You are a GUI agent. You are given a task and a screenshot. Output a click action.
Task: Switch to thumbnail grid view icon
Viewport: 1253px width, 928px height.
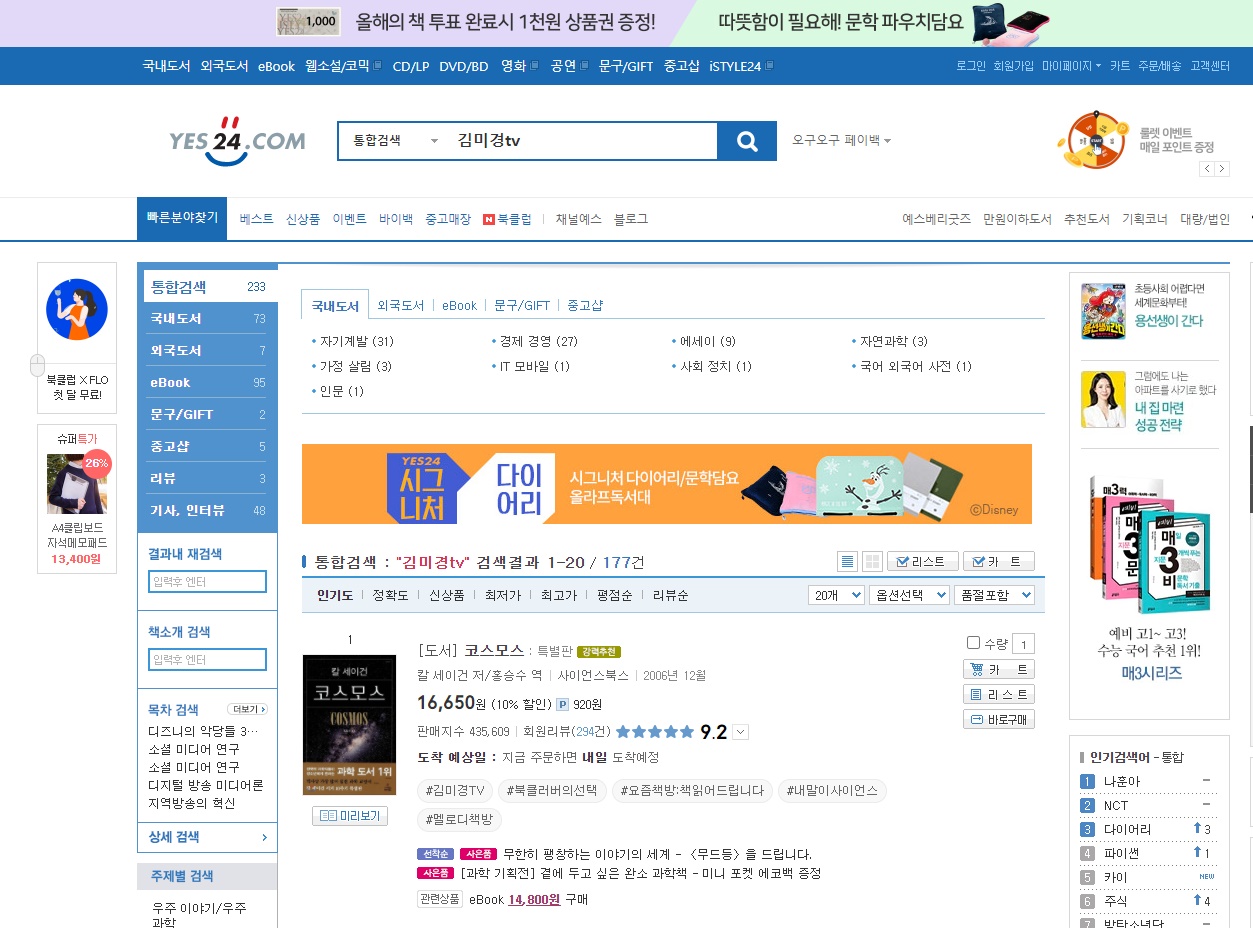point(872,561)
